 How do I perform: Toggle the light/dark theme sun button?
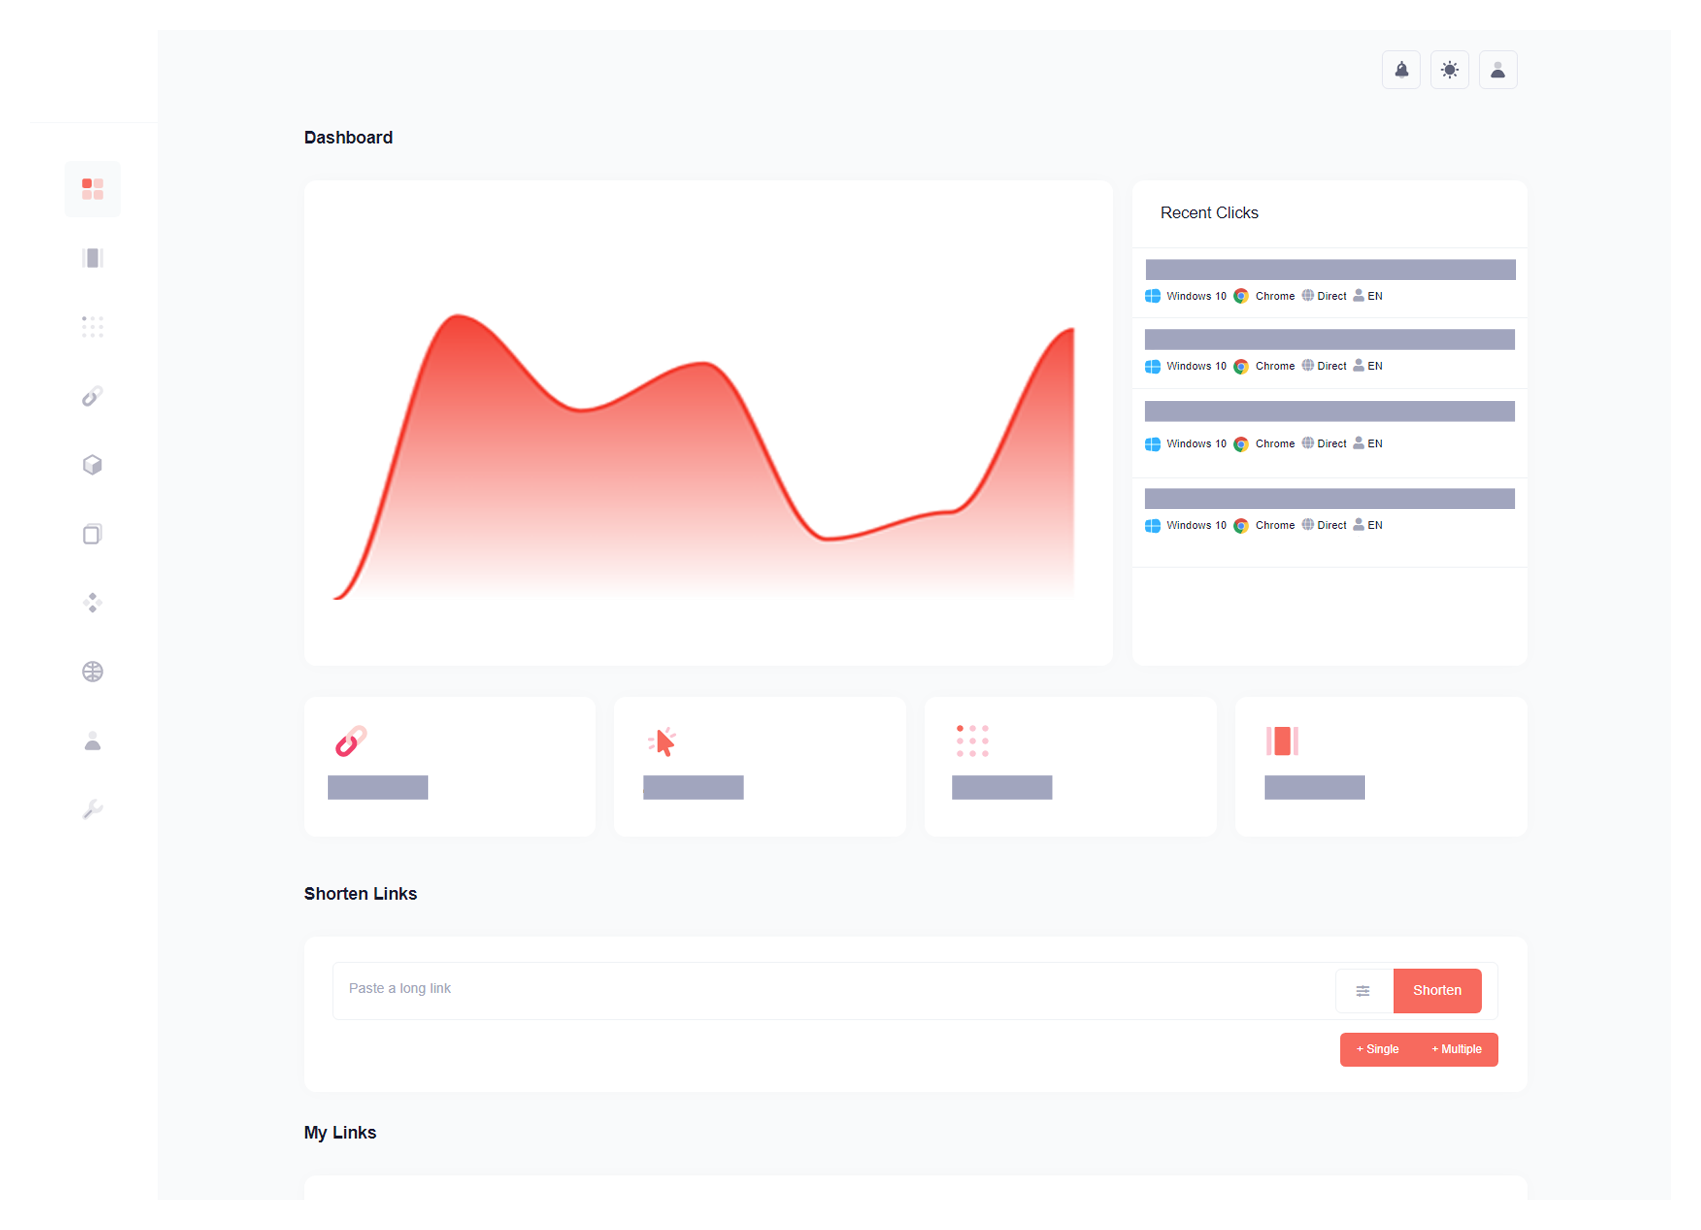pyautogui.click(x=1449, y=70)
